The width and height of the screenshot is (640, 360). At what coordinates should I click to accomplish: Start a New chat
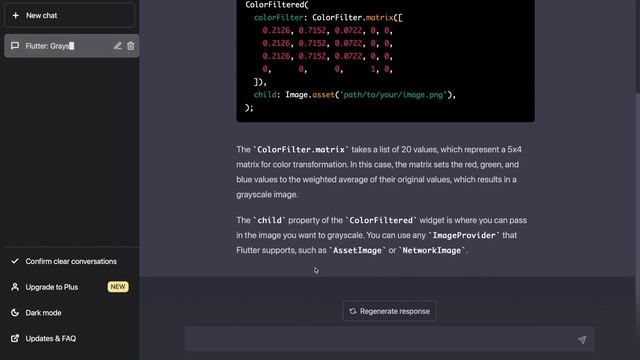tap(69, 16)
